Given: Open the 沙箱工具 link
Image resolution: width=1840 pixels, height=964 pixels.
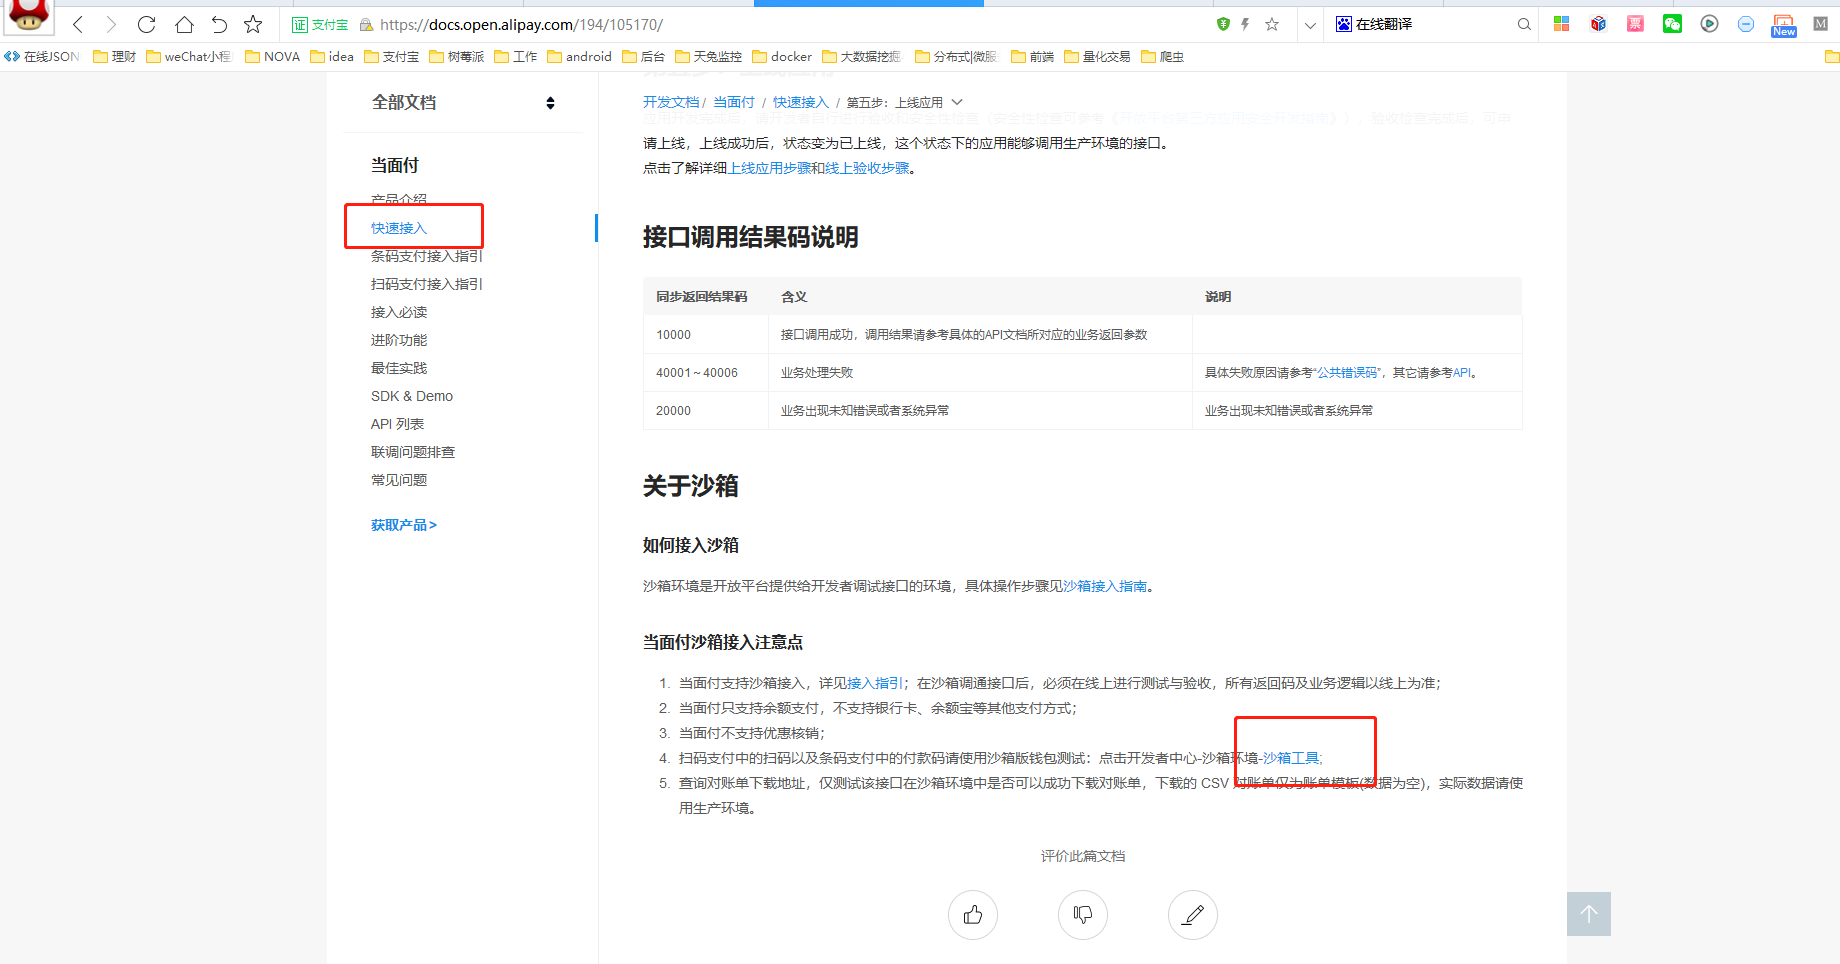Looking at the screenshot, I should click(1291, 758).
